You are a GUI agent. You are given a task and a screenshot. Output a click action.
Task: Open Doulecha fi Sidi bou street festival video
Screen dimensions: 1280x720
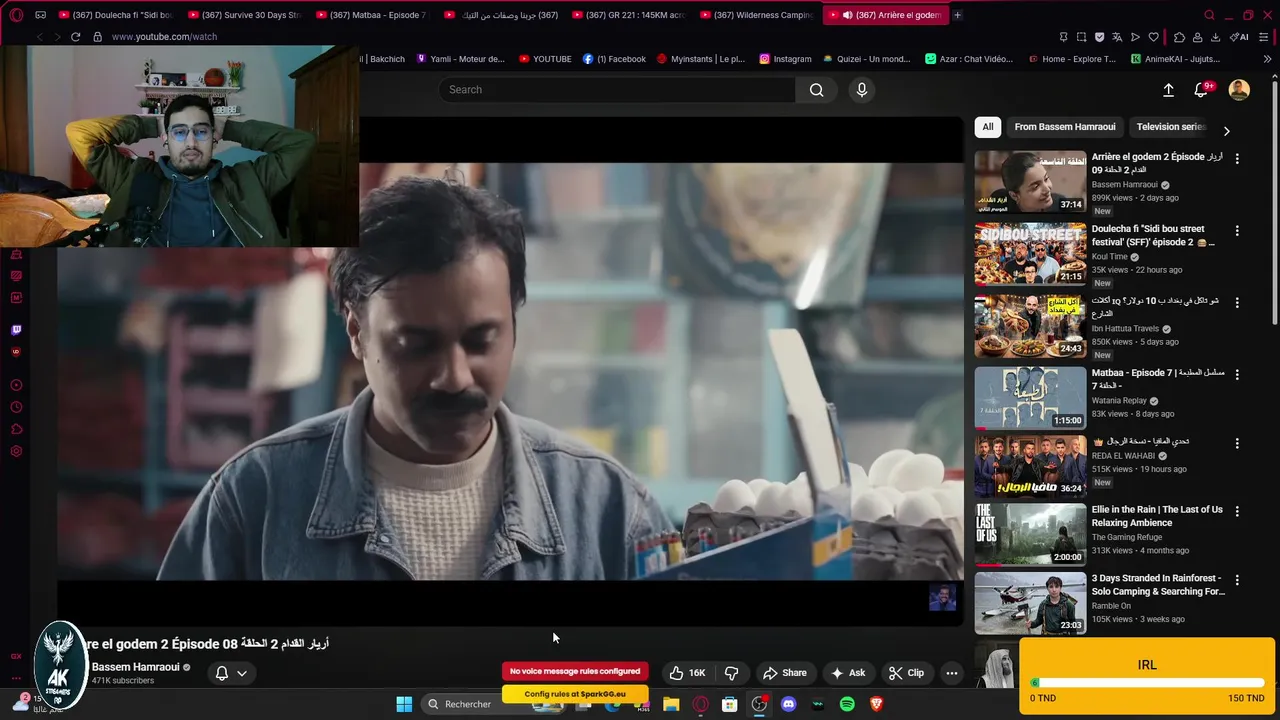tap(1153, 235)
